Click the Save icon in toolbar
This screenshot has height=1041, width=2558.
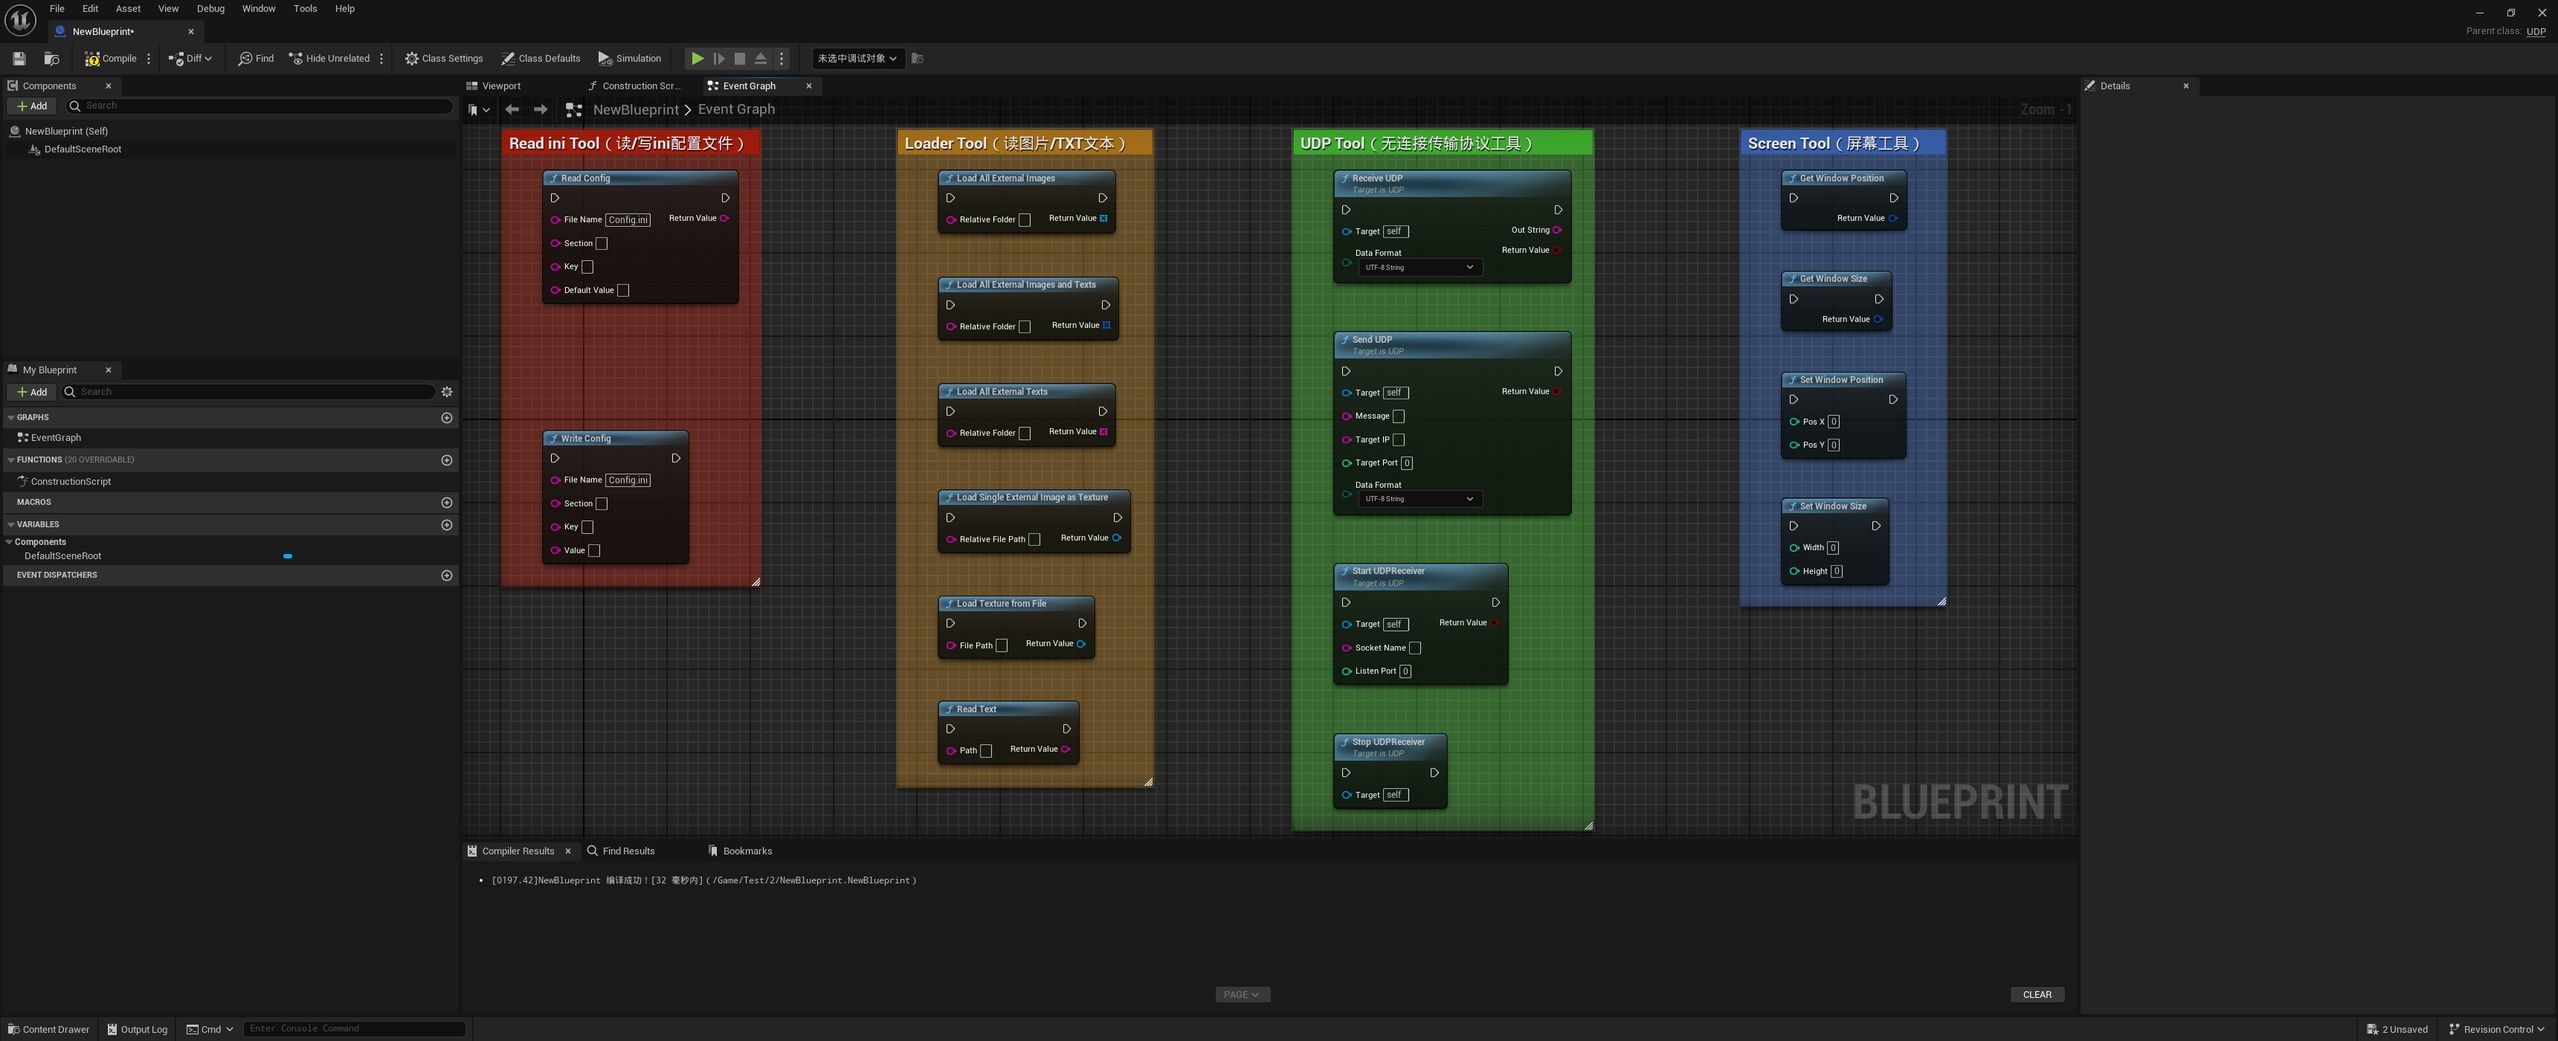point(19,58)
